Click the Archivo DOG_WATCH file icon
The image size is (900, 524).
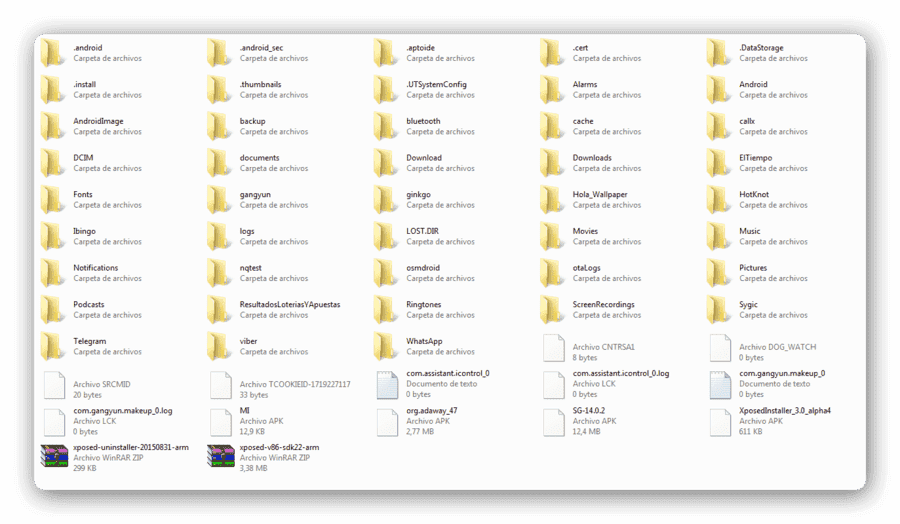[x=720, y=348]
